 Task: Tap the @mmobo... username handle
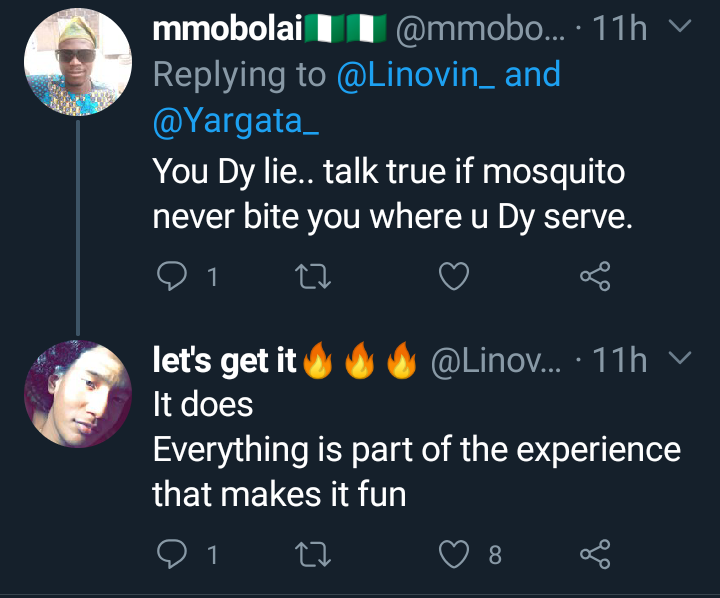[480, 28]
